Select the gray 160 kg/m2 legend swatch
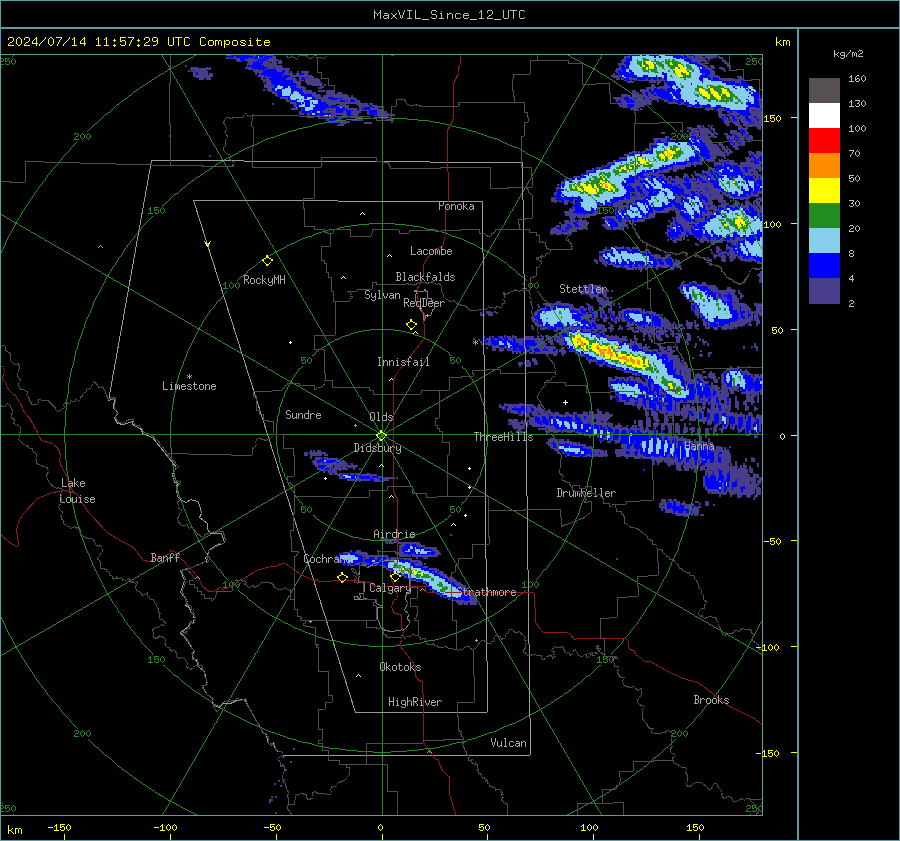Image resolution: width=900 pixels, height=841 pixels. tap(824, 91)
